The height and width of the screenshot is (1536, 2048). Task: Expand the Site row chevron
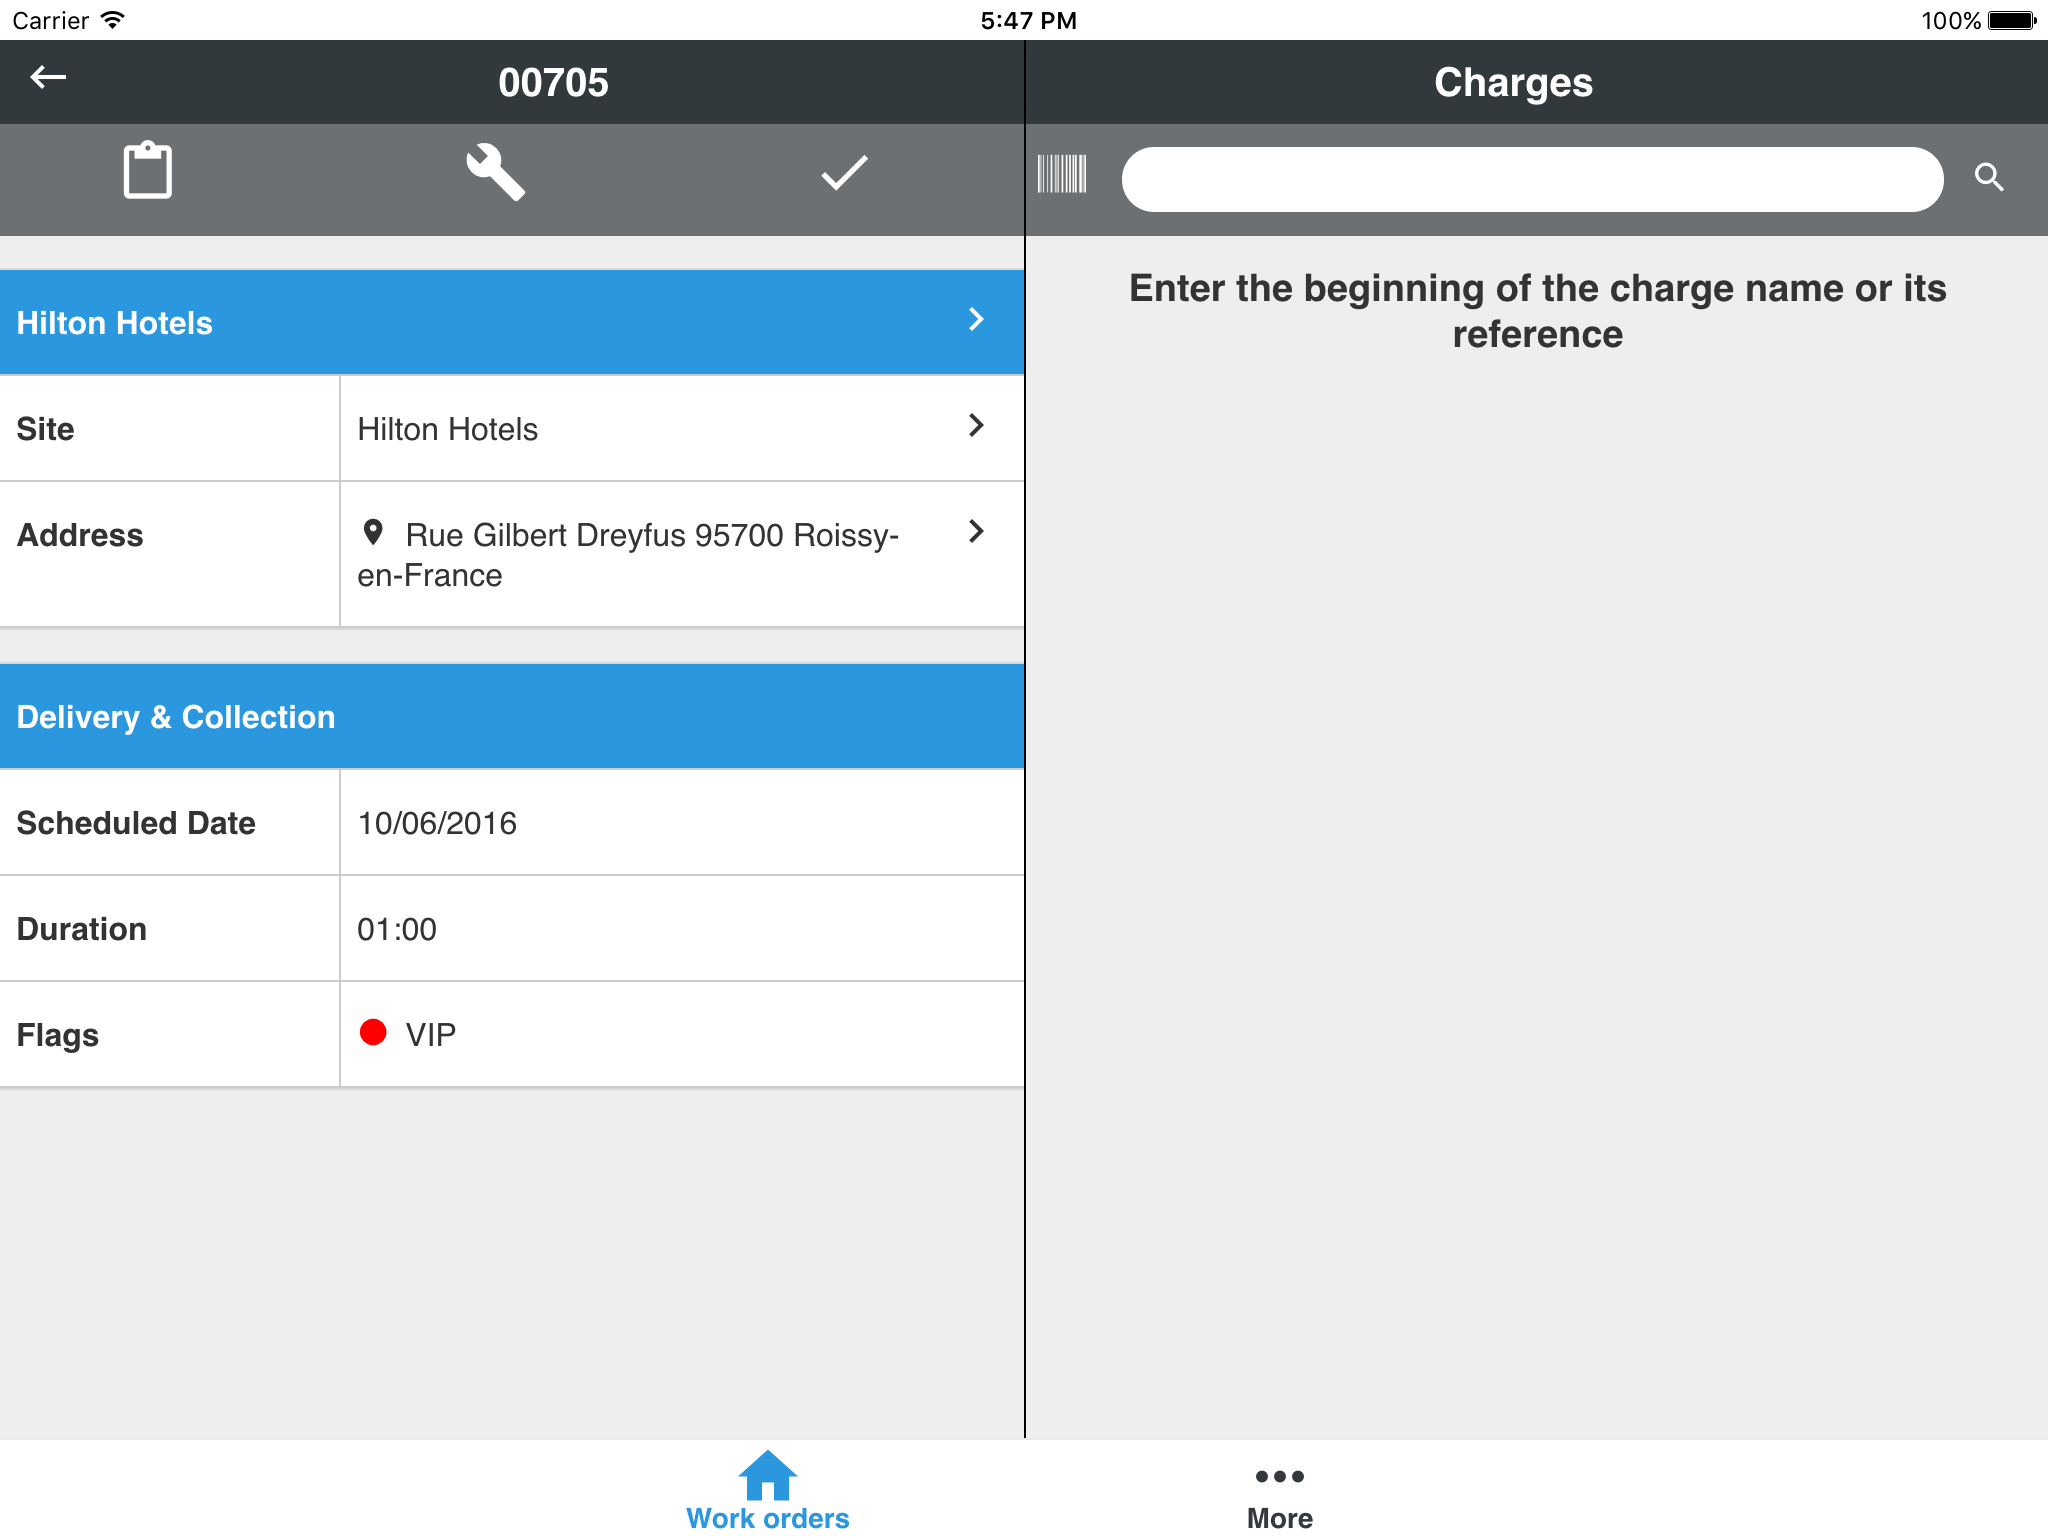(x=976, y=426)
